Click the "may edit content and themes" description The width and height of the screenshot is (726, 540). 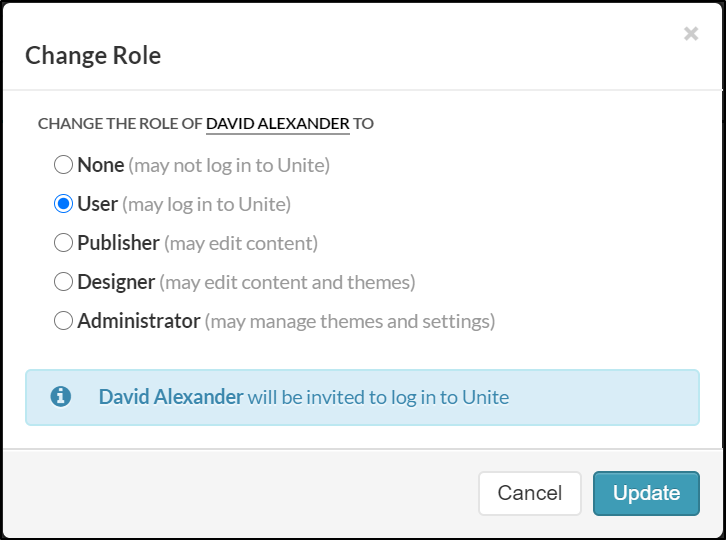(x=287, y=282)
